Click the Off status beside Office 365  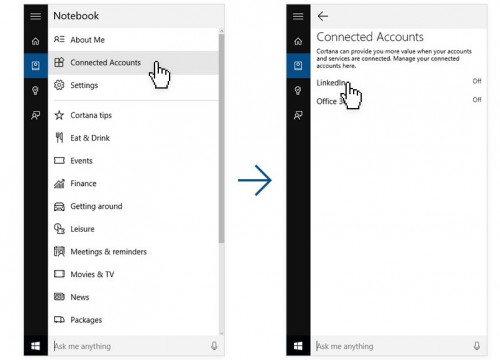477,100
